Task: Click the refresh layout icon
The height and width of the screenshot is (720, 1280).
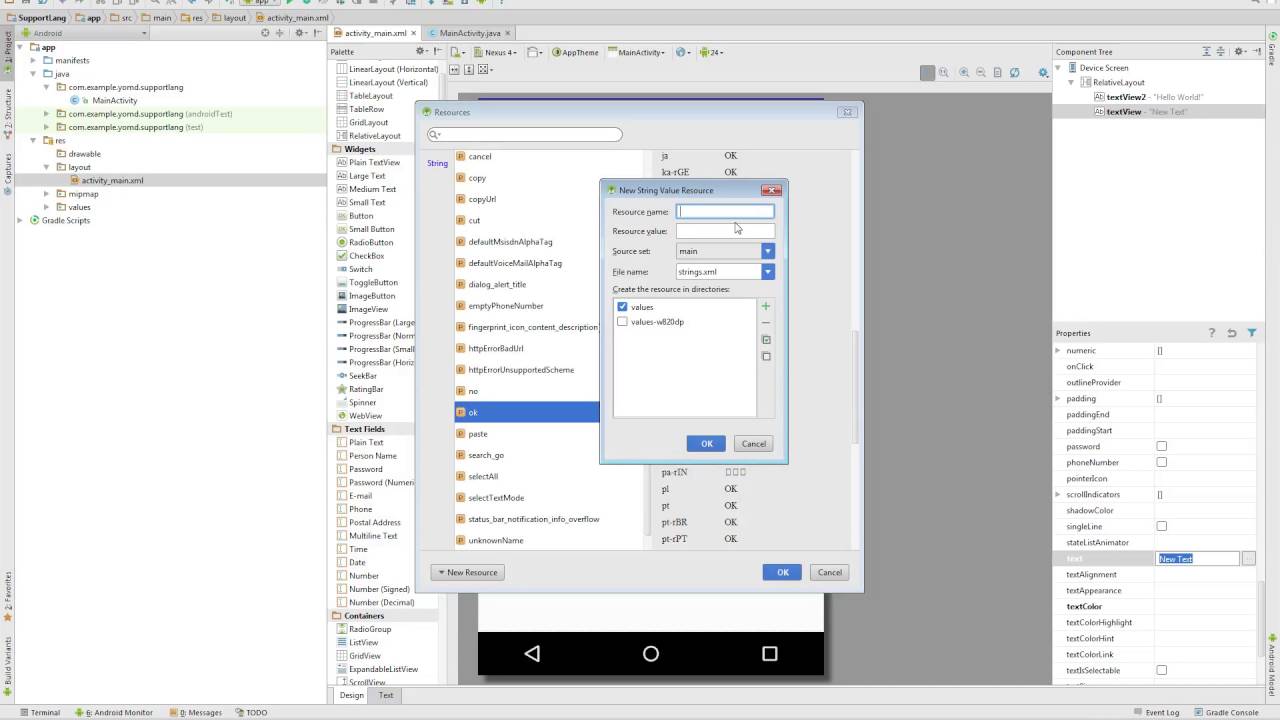Action: tap(1015, 72)
